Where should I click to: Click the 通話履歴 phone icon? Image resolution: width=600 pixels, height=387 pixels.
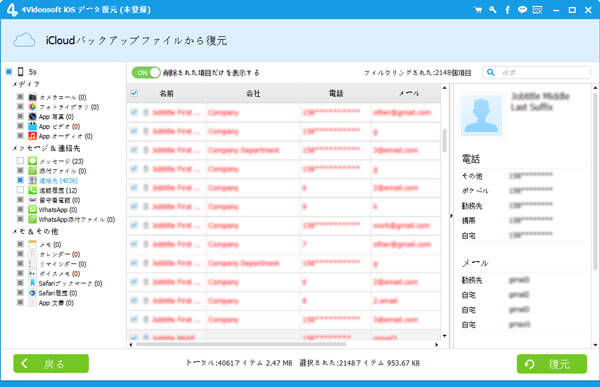pos(33,190)
